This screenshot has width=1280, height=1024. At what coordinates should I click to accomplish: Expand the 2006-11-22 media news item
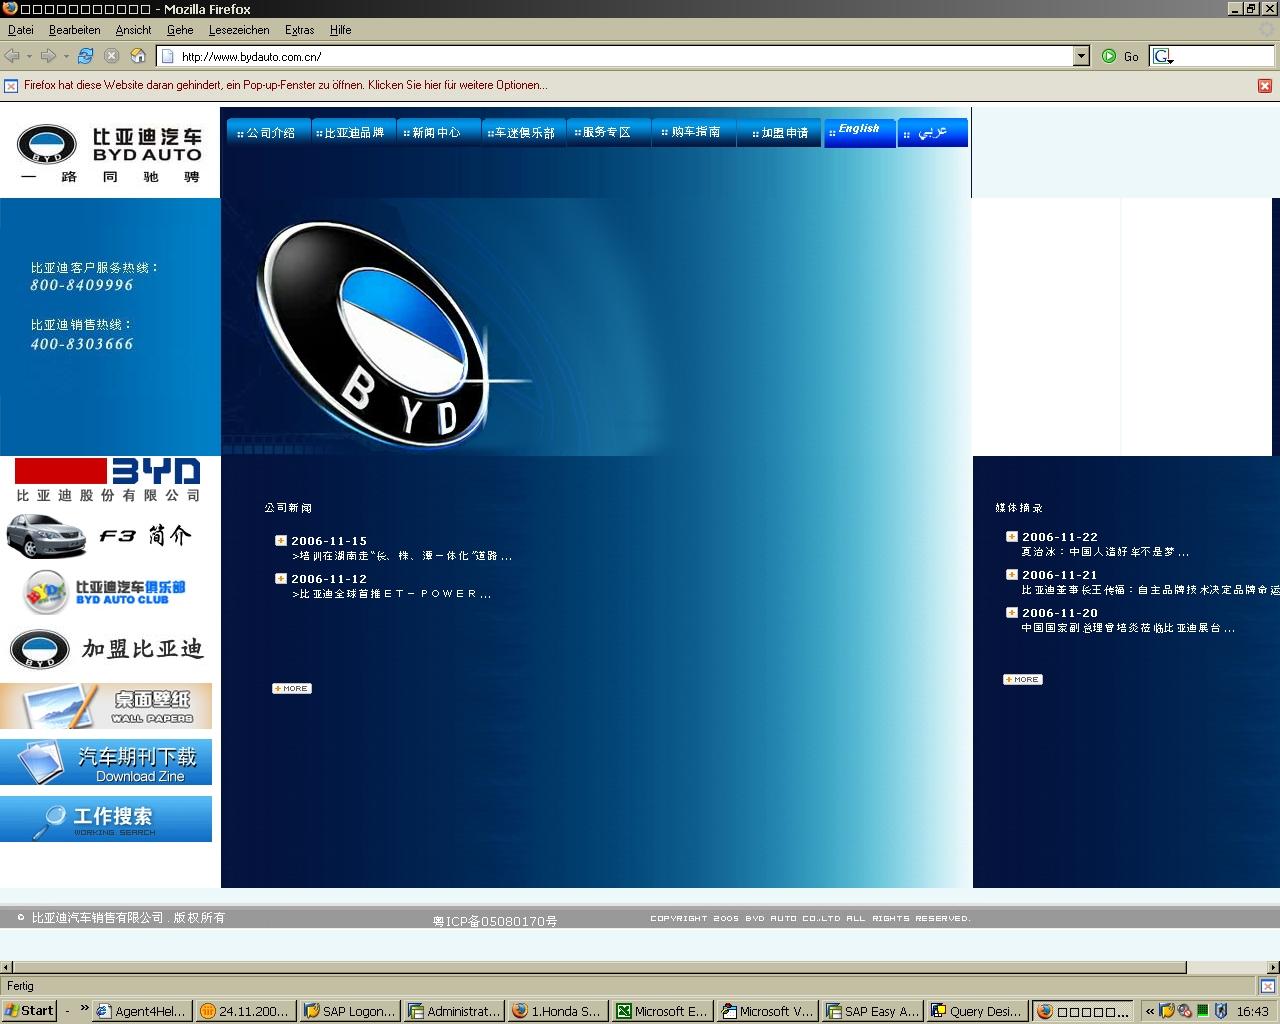[1012, 537]
